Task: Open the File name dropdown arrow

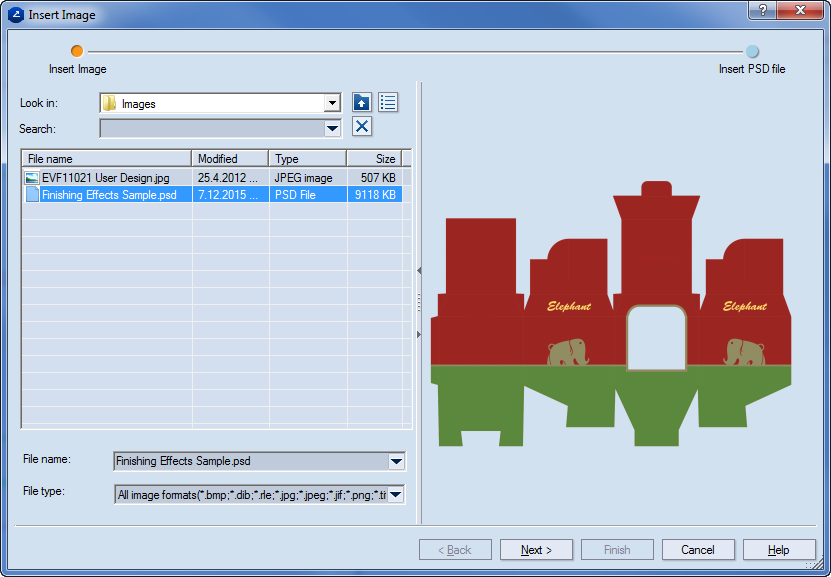Action: [x=396, y=461]
